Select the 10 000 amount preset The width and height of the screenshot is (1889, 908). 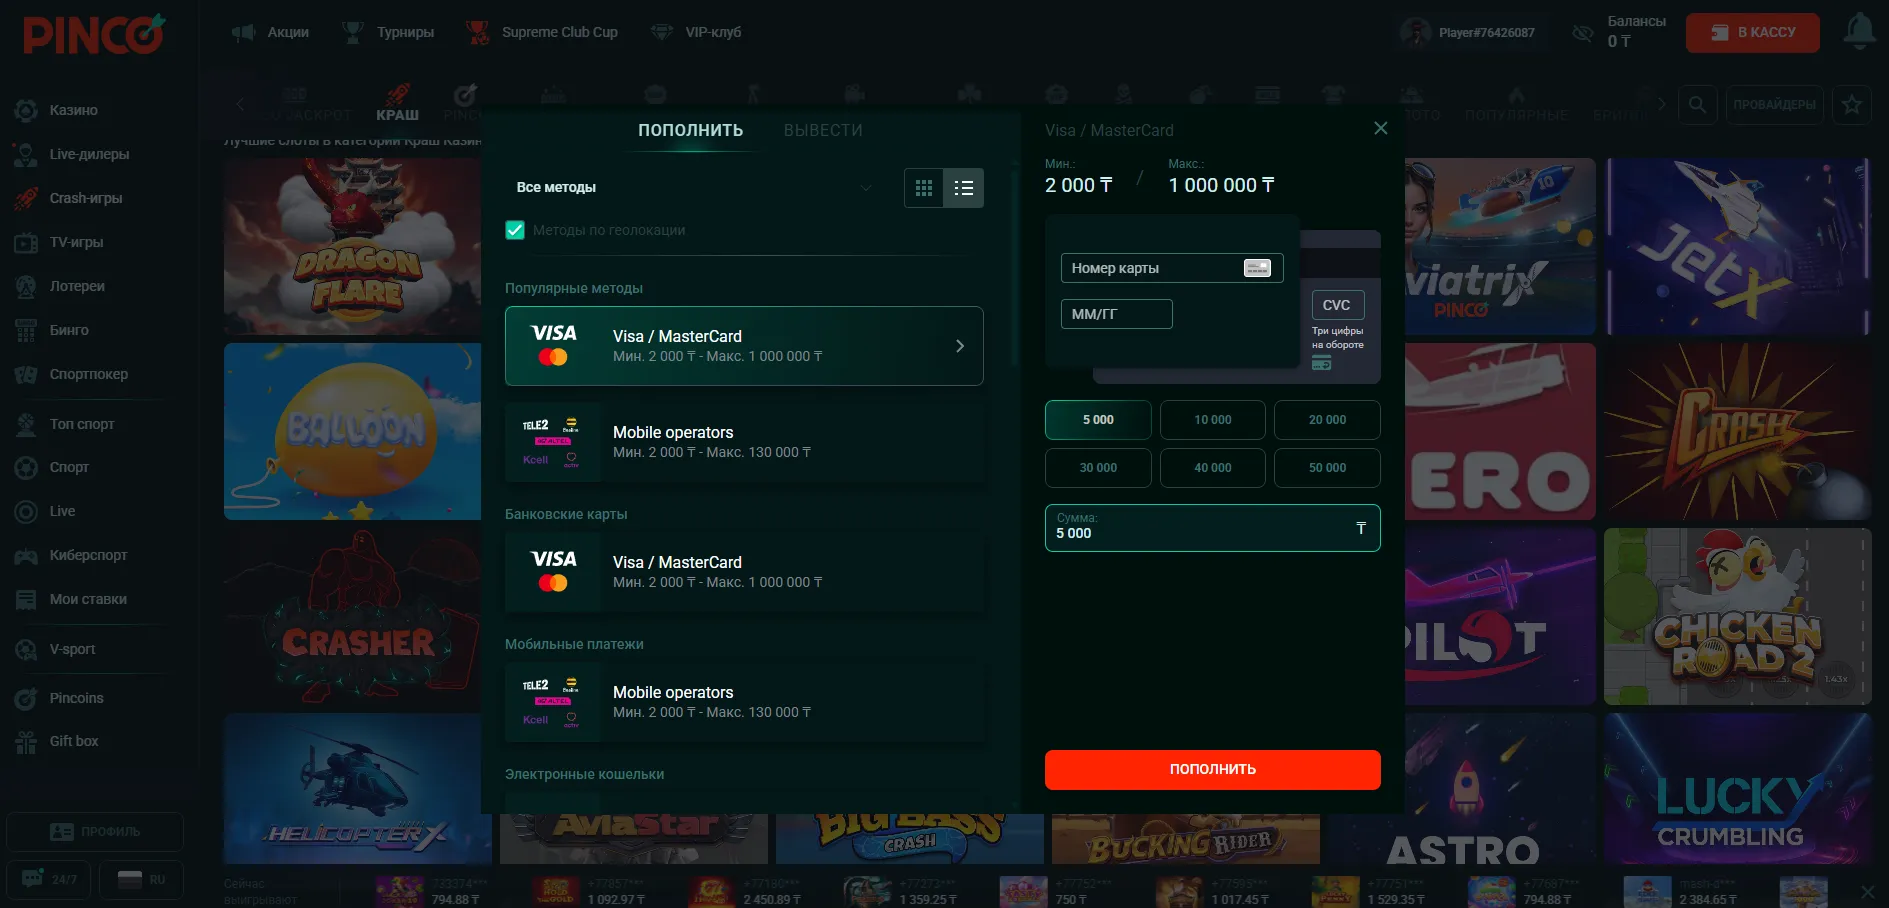1212,420
